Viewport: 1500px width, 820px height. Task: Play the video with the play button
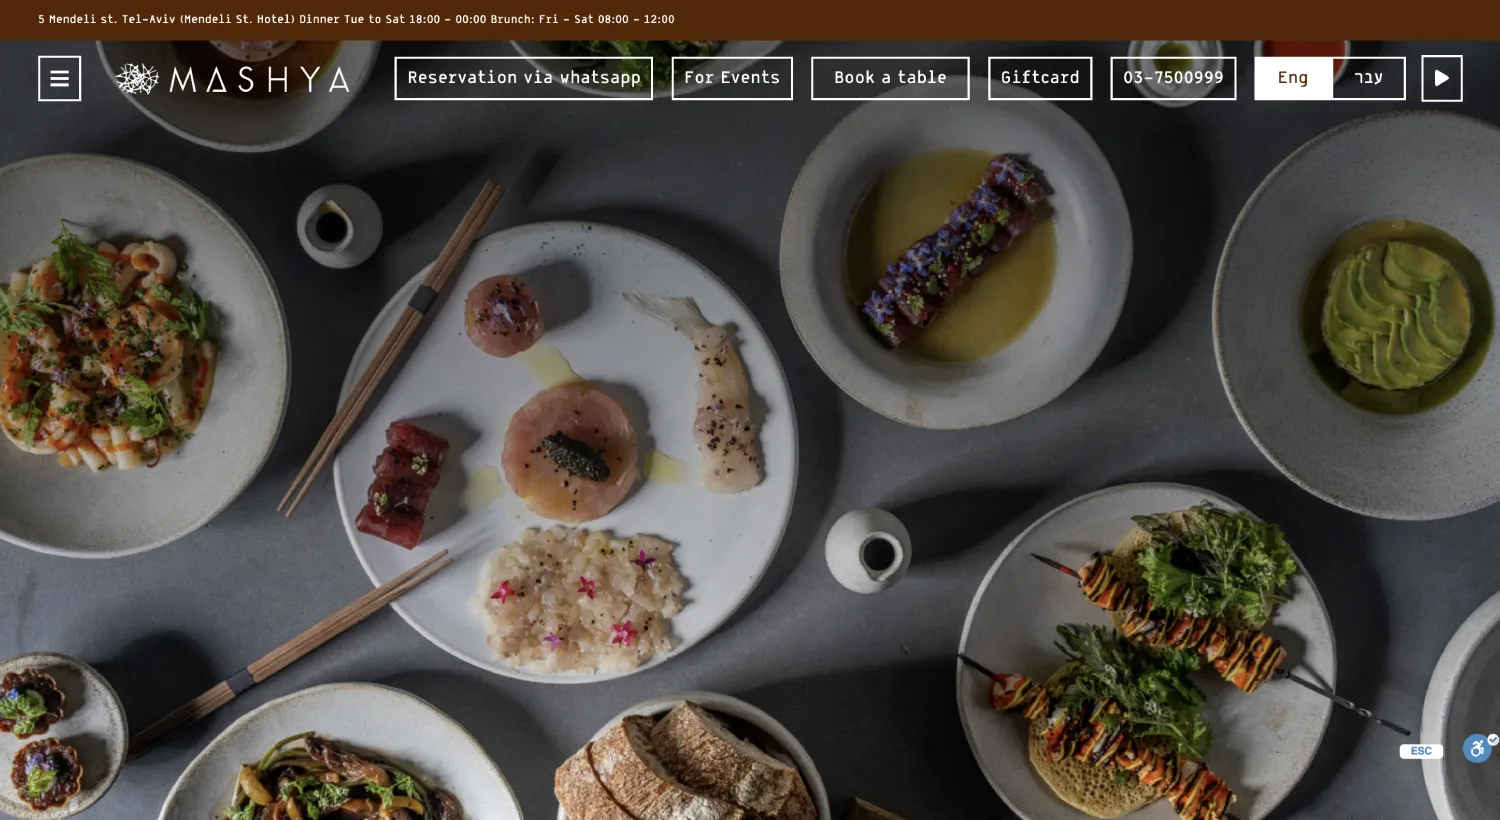[x=1442, y=78]
